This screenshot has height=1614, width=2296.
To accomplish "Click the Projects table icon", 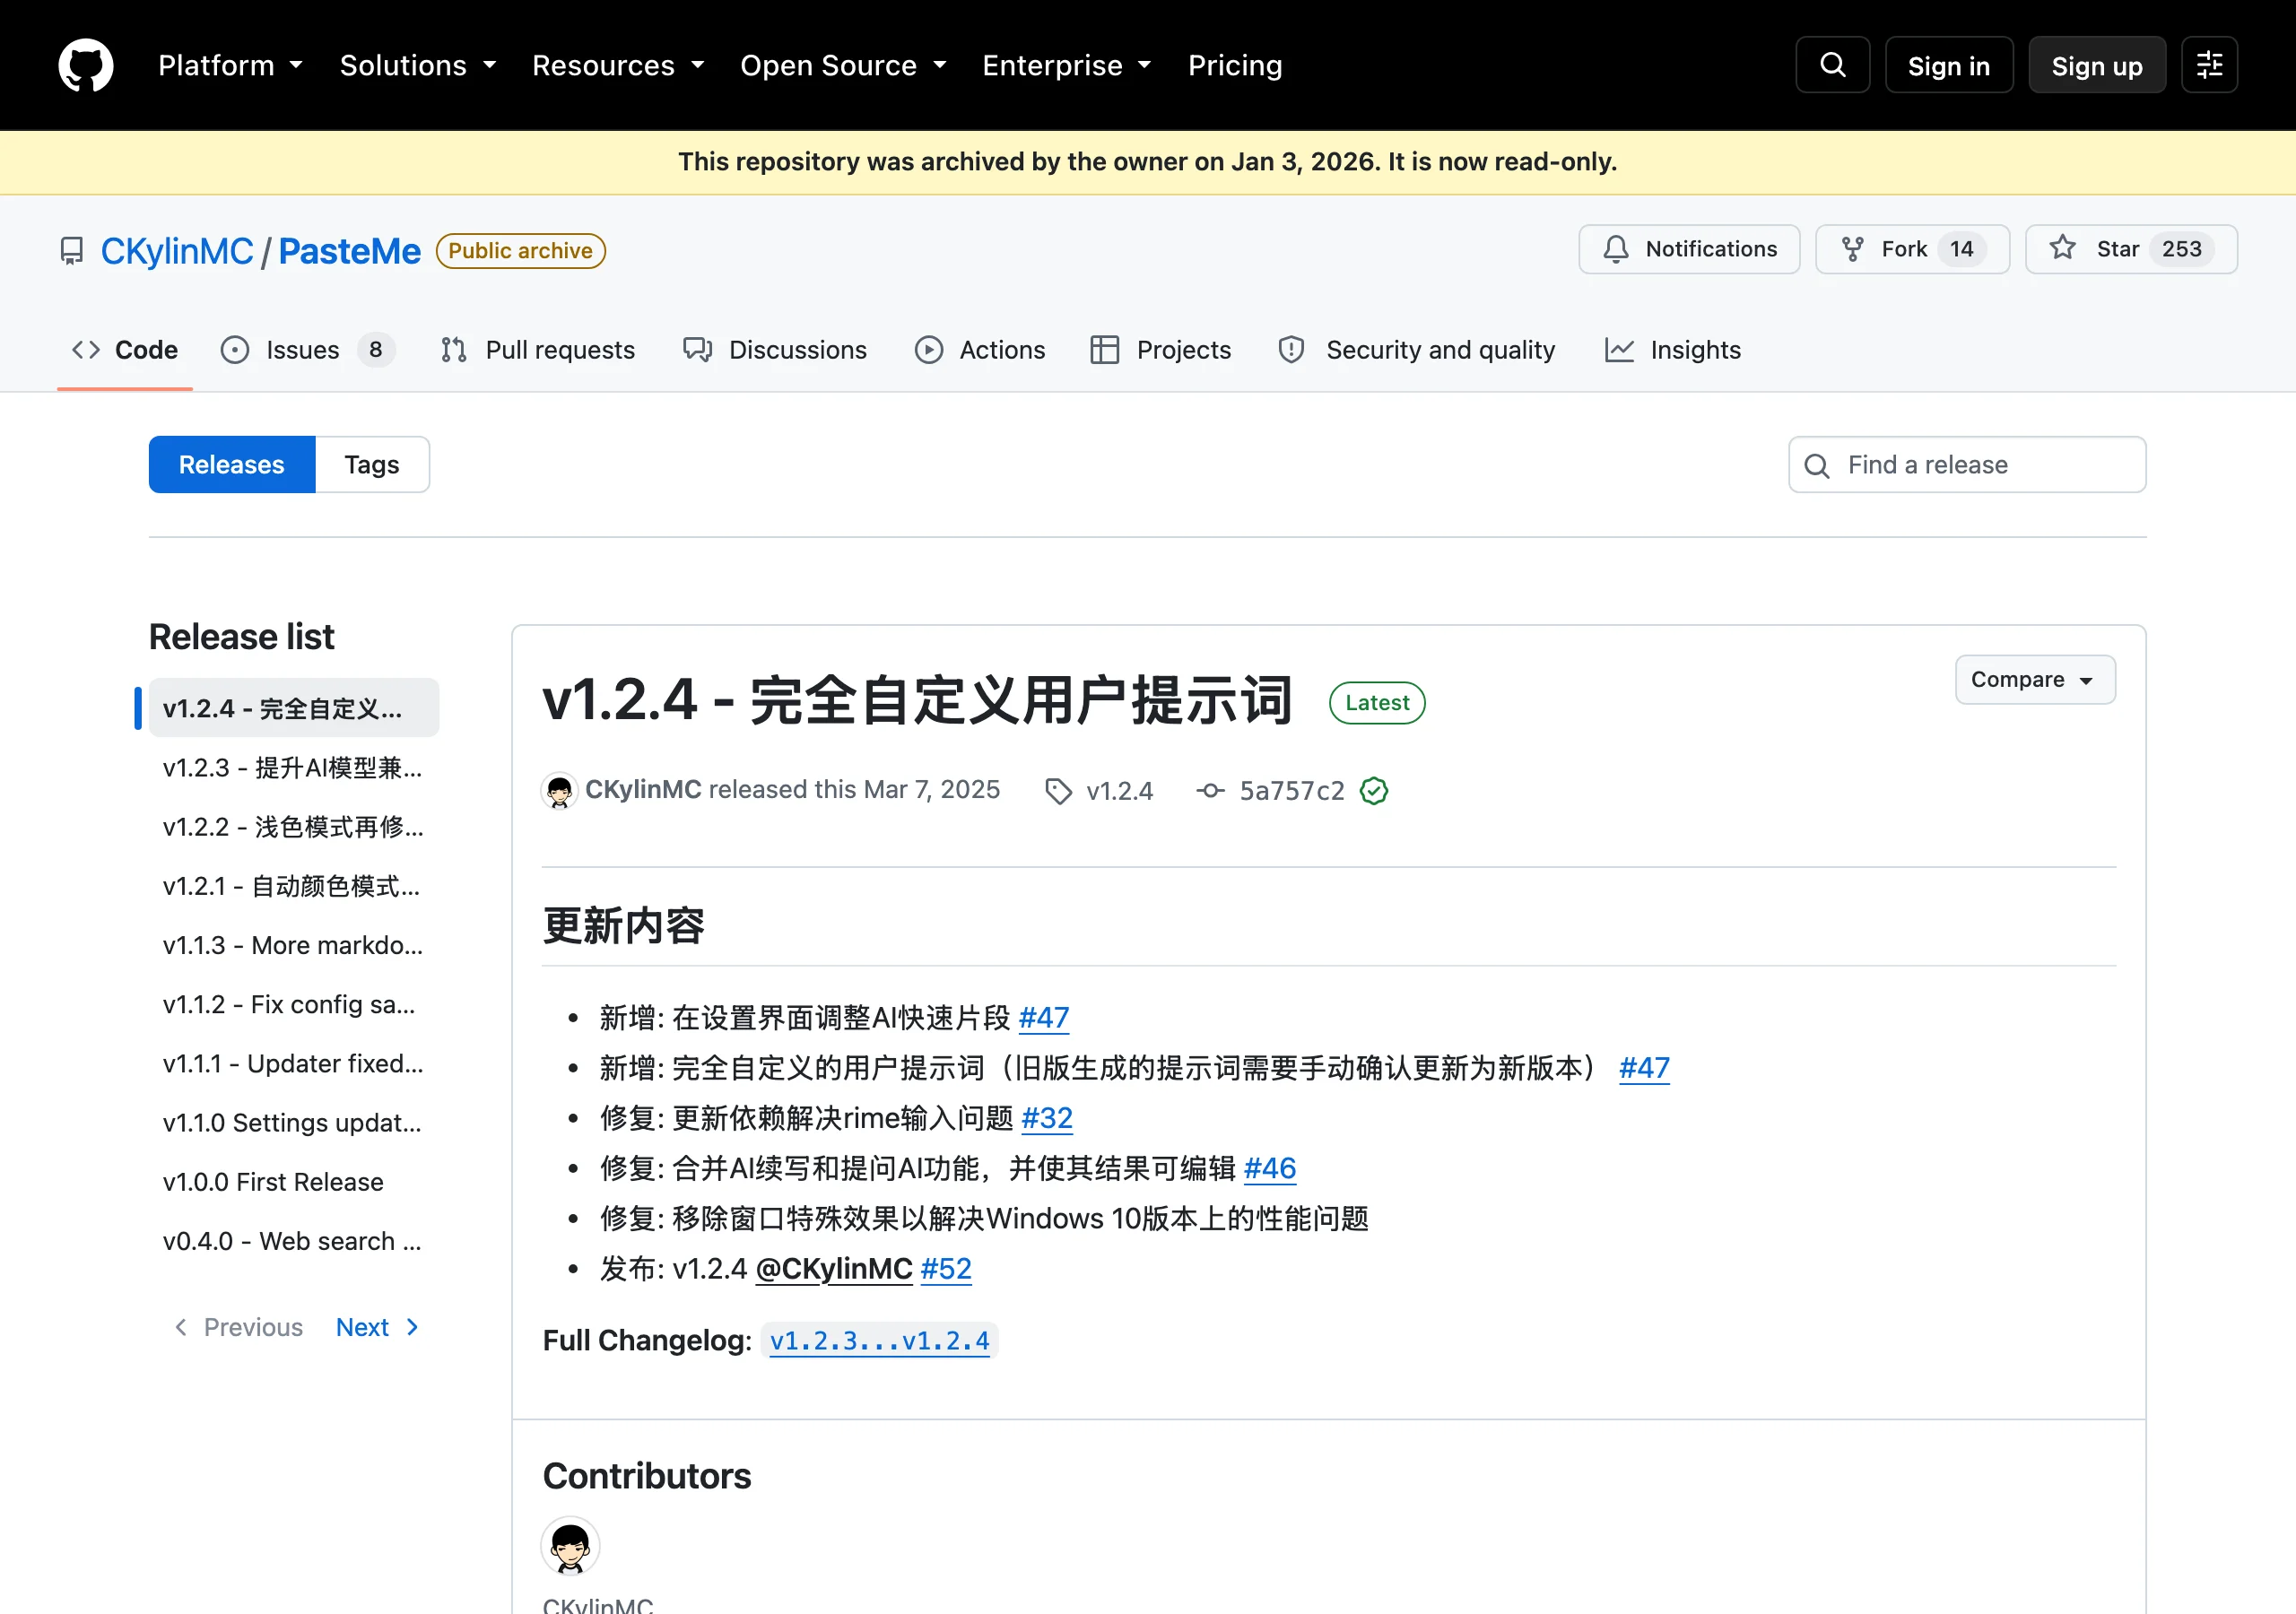I will tap(1105, 350).
